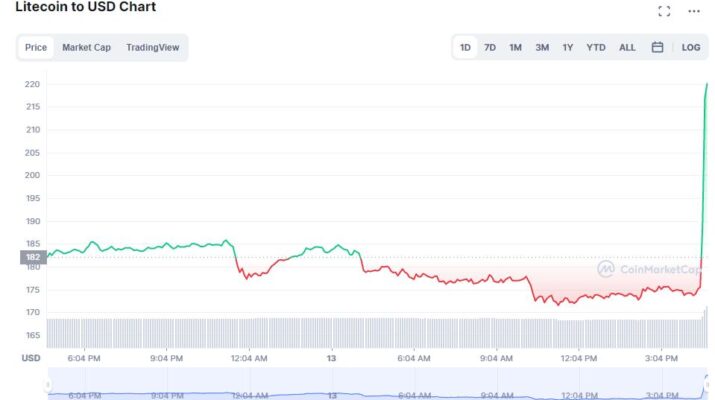The width and height of the screenshot is (715, 400).
Task: Open the calendar date range picker
Action: pos(657,47)
